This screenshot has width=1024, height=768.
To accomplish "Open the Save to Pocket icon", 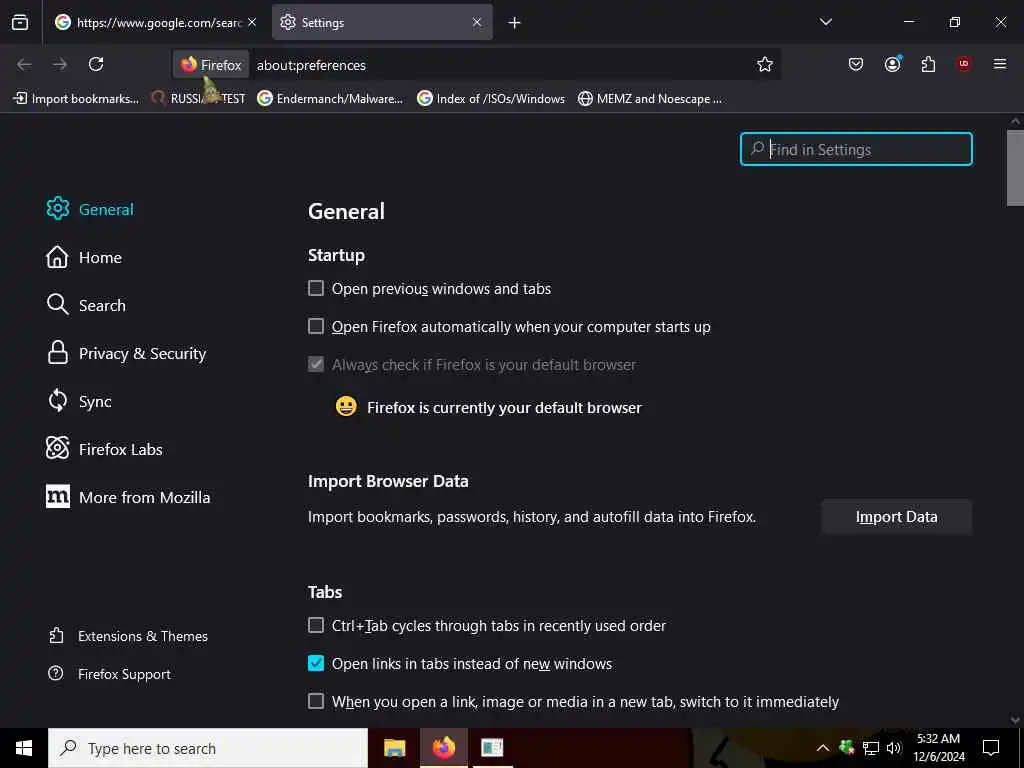I will pyautogui.click(x=856, y=64).
